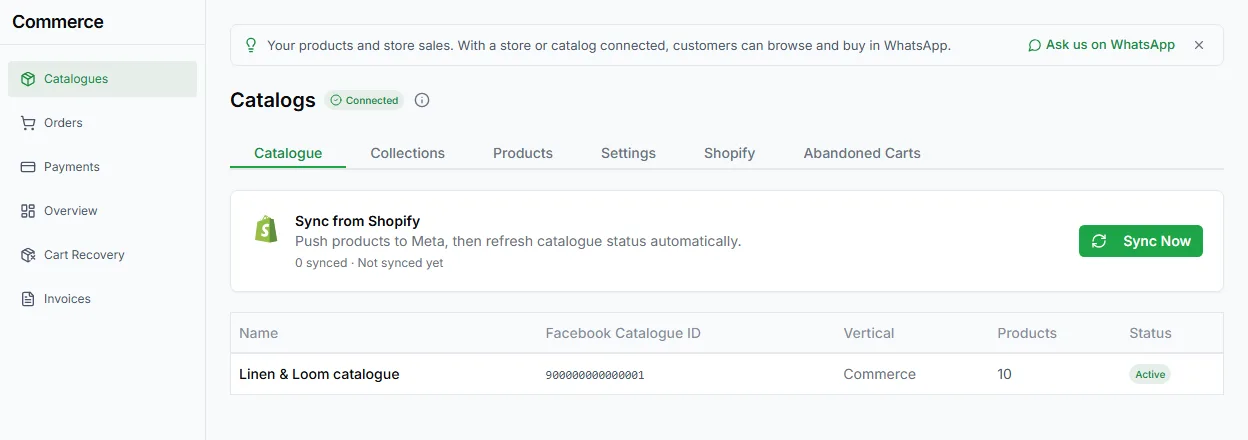The height and width of the screenshot is (440, 1248).
Task: Click the Vertical column header
Action: click(x=869, y=333)
